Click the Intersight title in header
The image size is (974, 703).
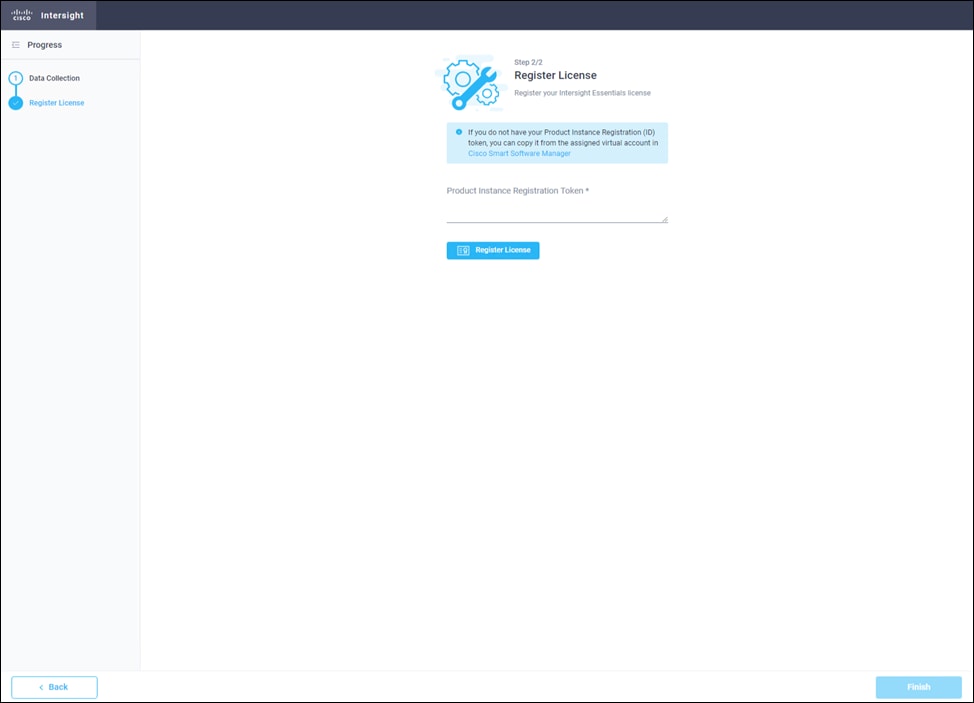click(62, 15)
